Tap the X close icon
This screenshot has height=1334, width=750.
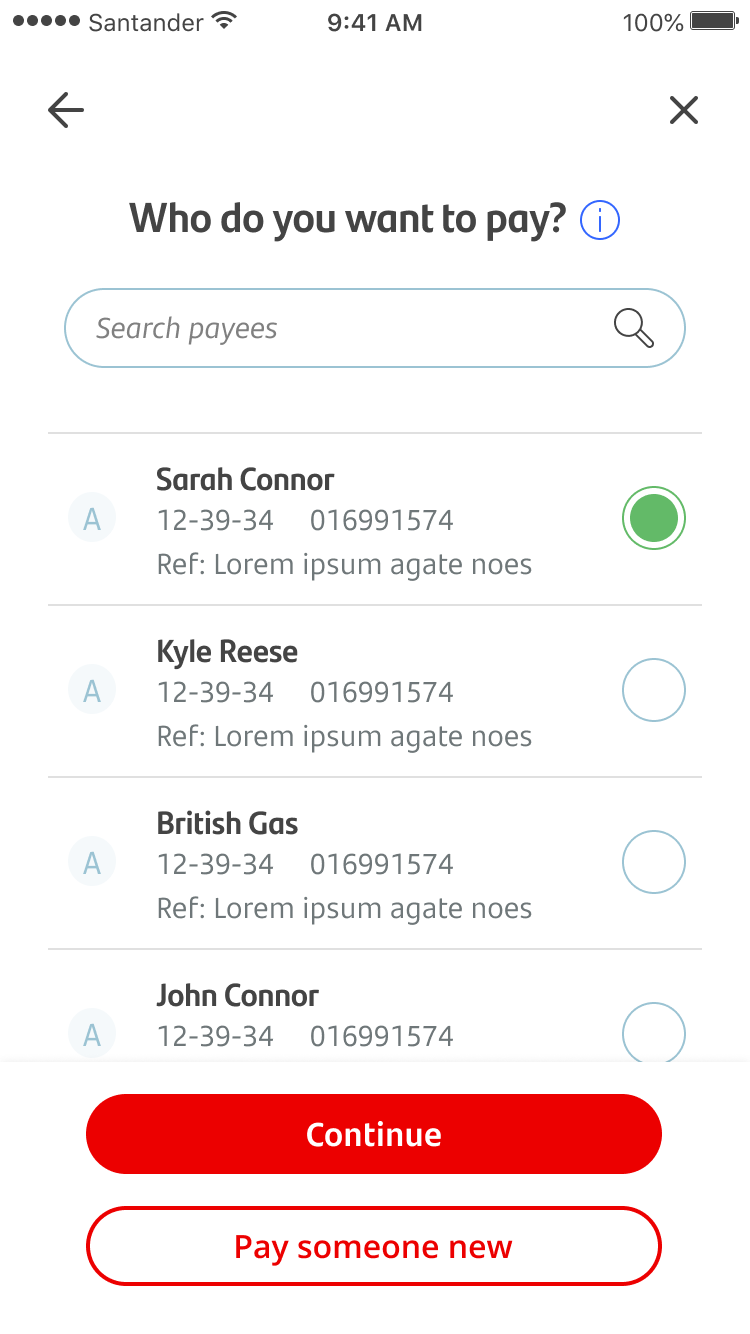pos(684,110)
